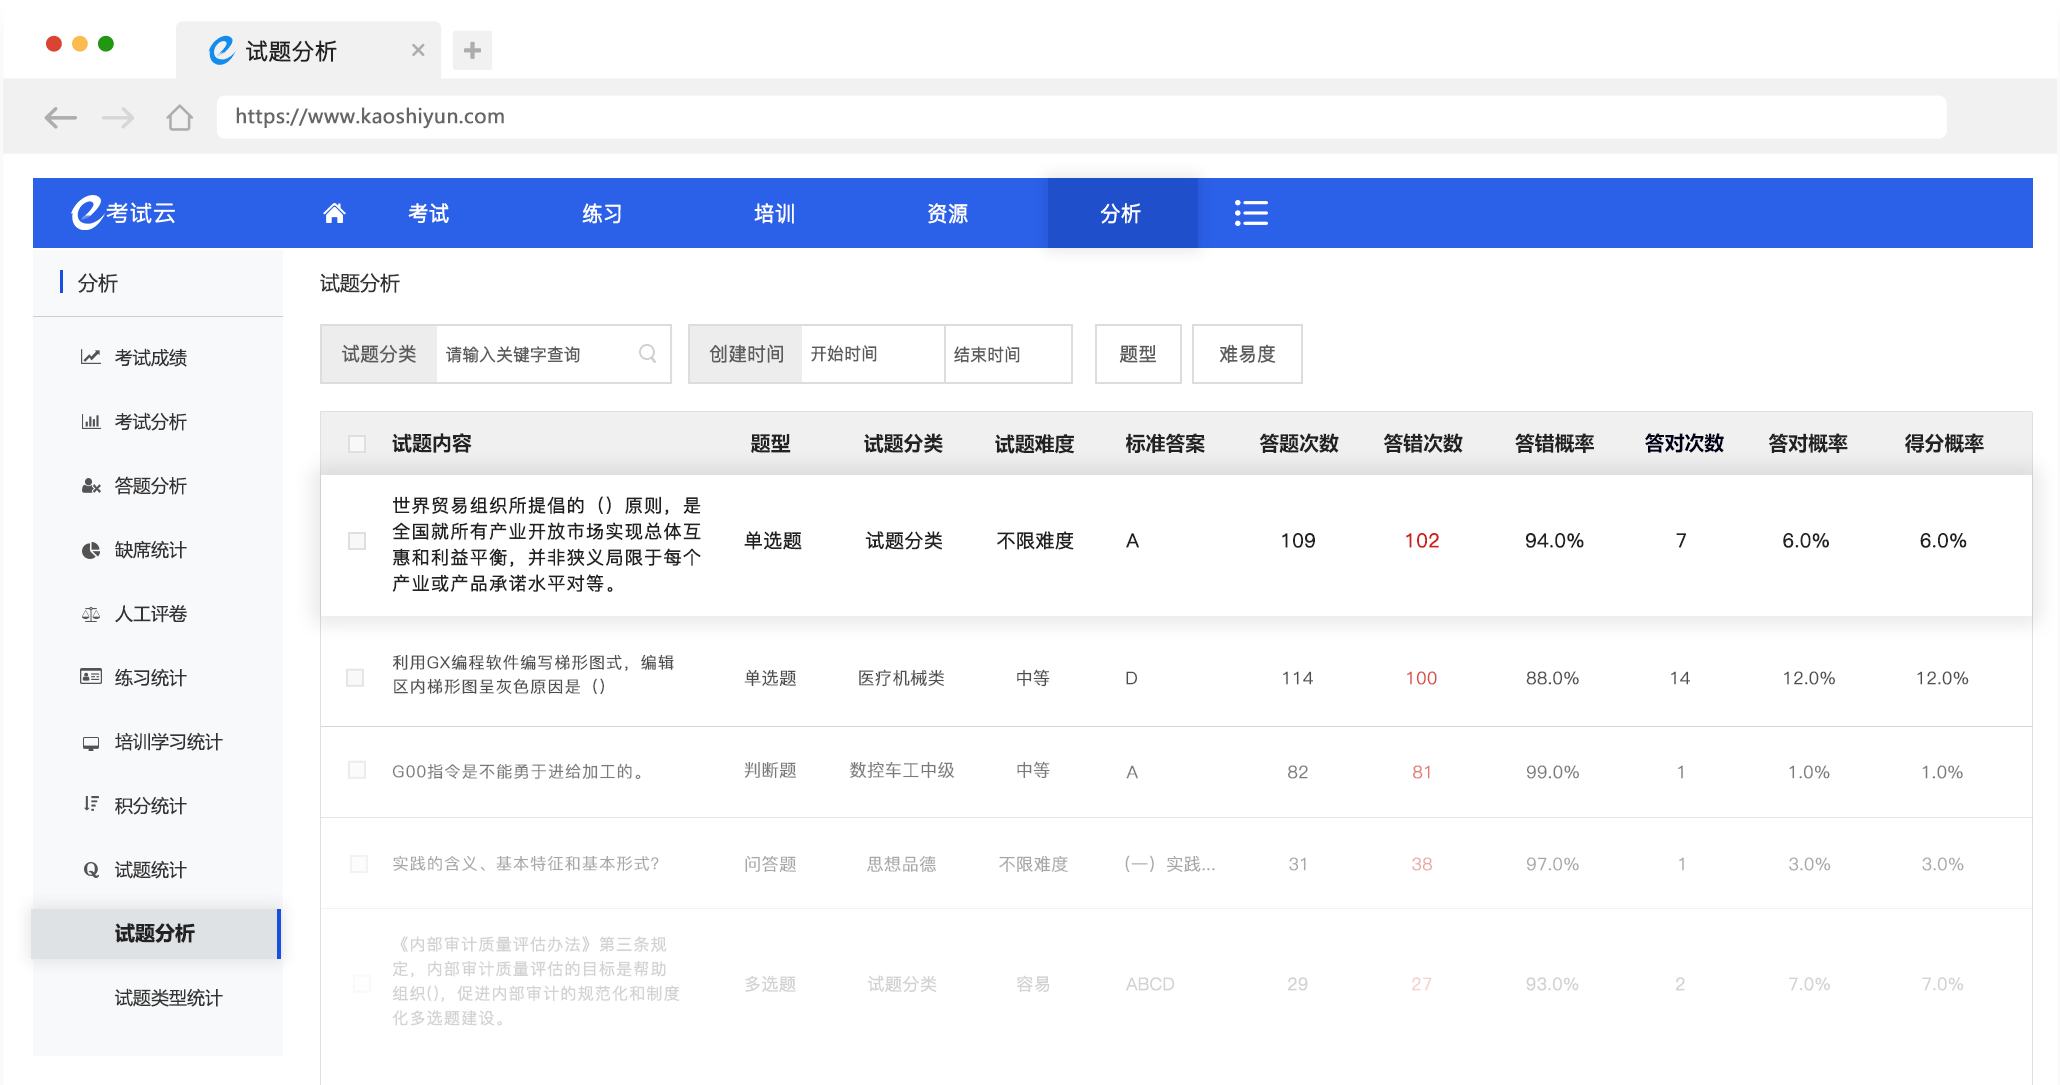Click the 考试成绩 chart icon in sidebar

click(91, 357)
